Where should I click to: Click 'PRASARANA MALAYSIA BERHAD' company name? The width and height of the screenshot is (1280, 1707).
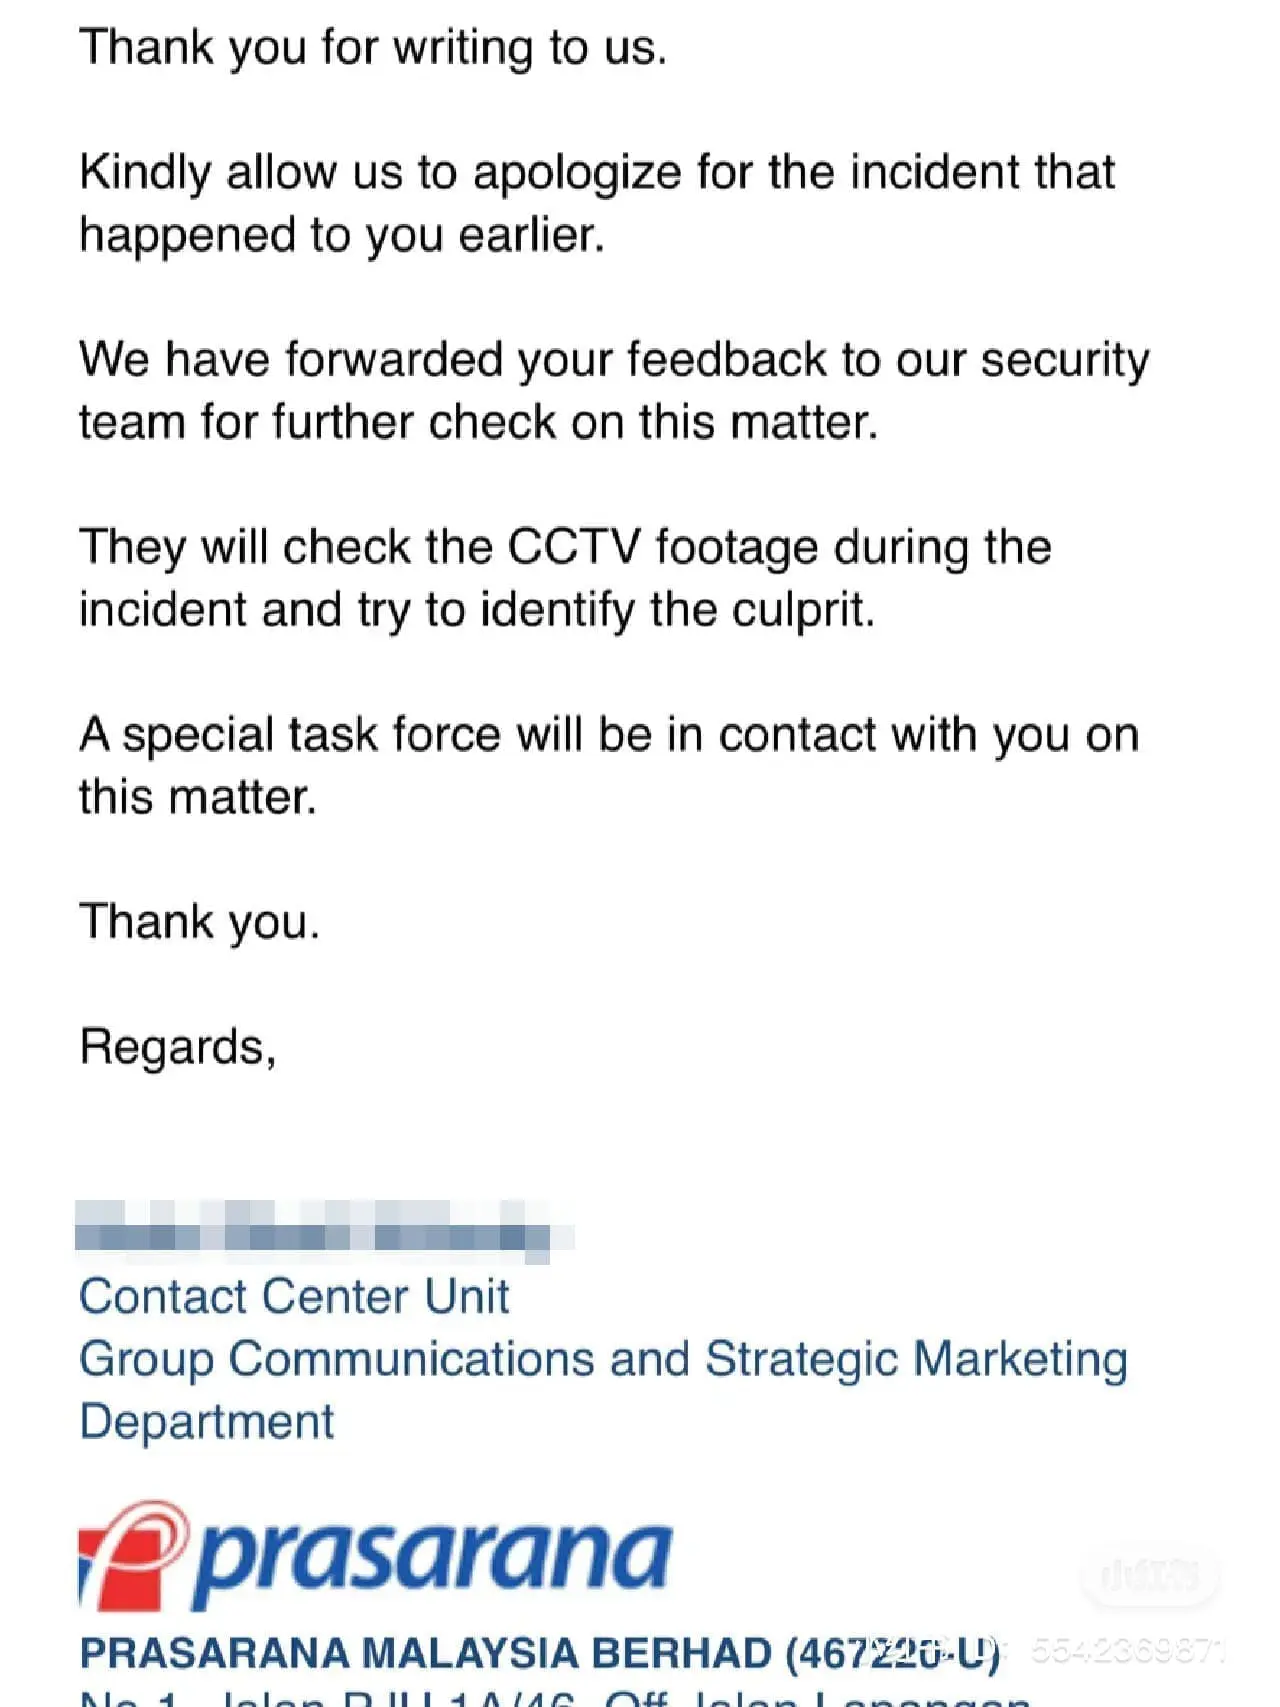click(x=425, y=1654)
